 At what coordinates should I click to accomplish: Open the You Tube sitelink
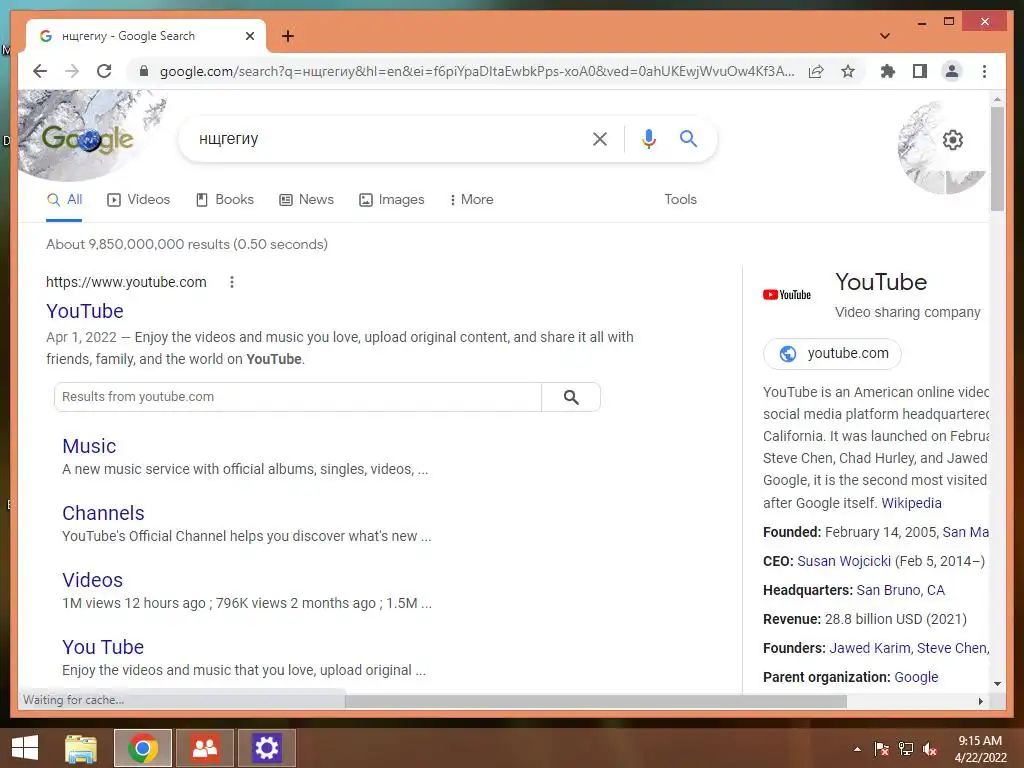point(103,647)
